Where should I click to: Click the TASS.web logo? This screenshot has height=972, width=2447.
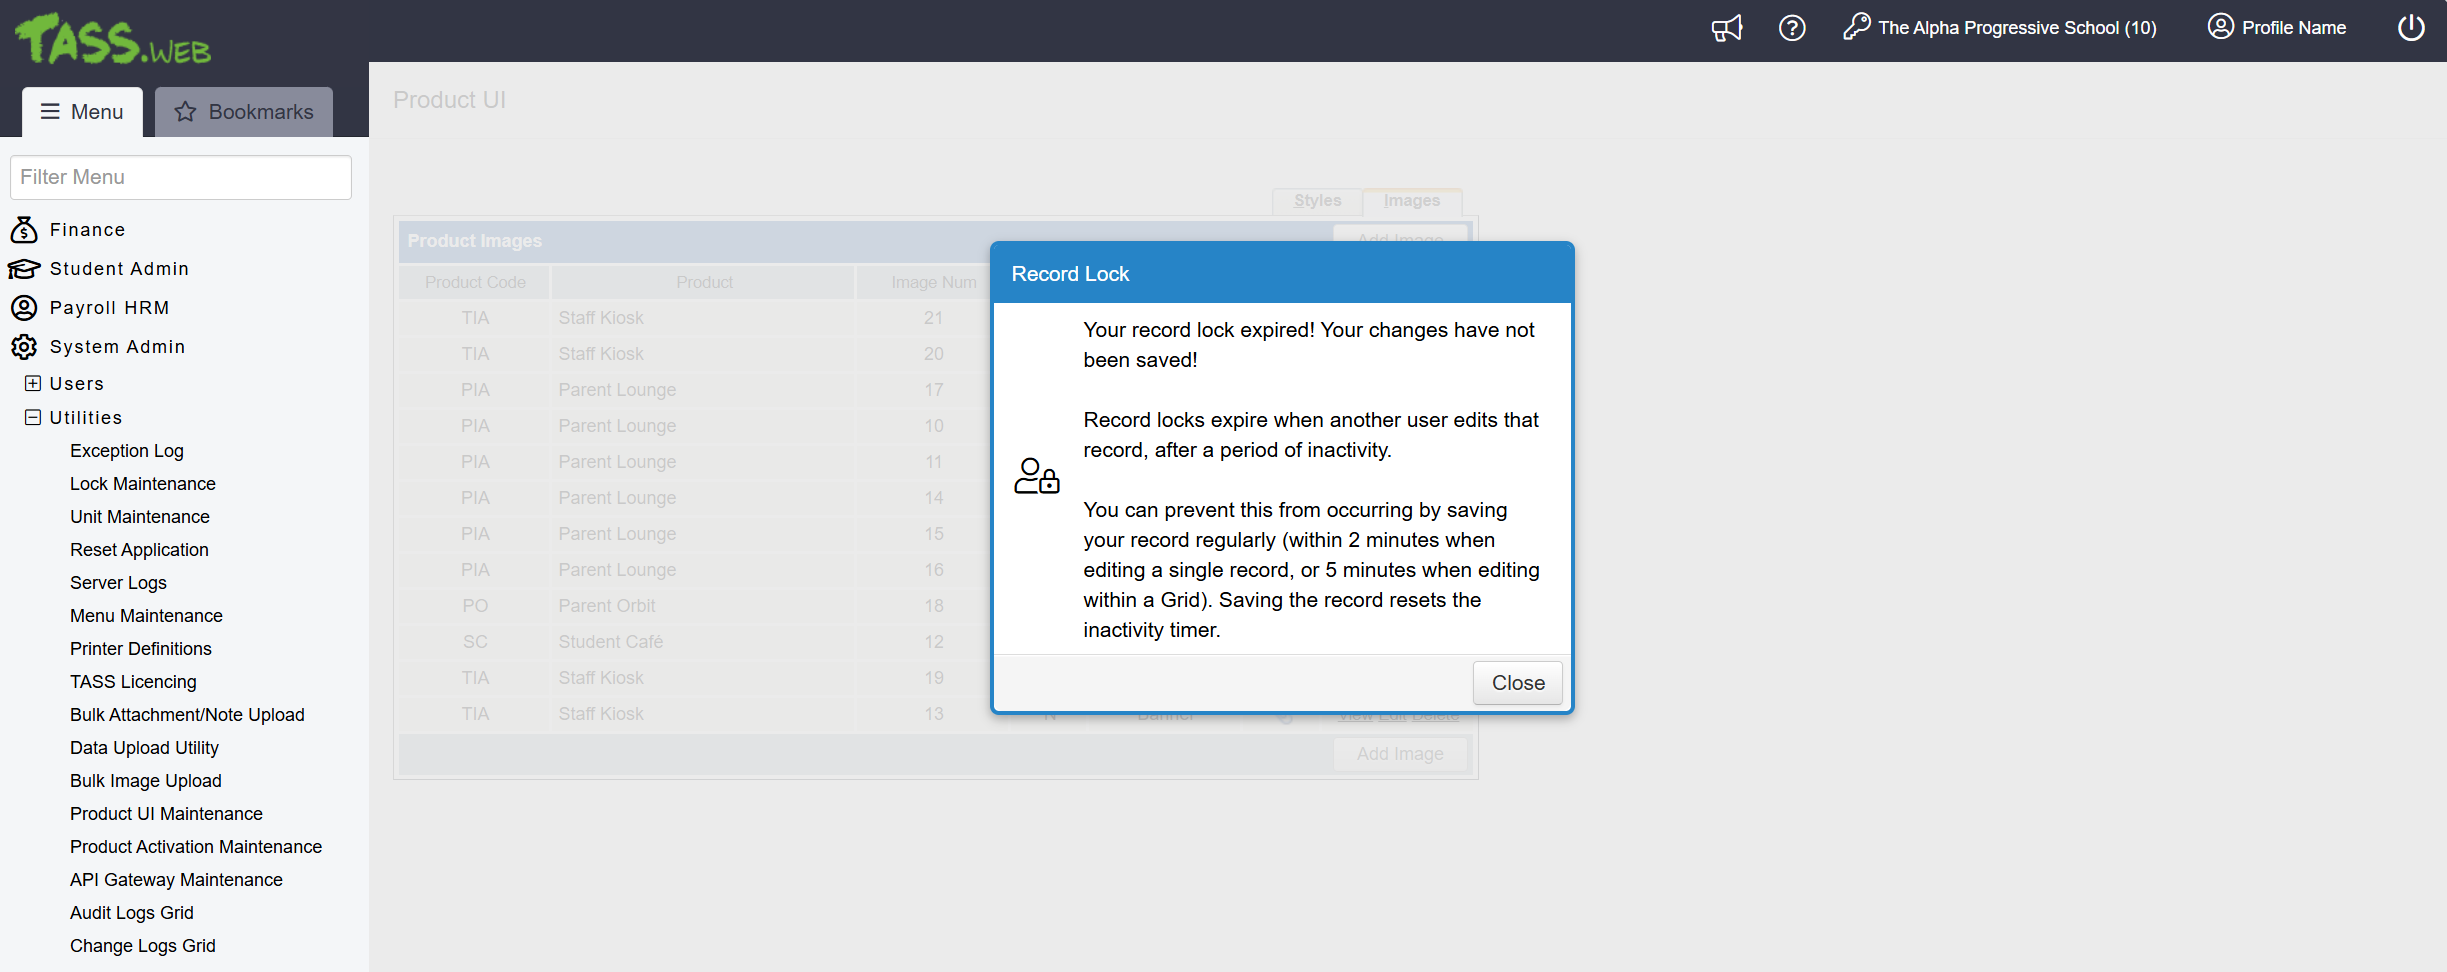(x=112, y=40)
